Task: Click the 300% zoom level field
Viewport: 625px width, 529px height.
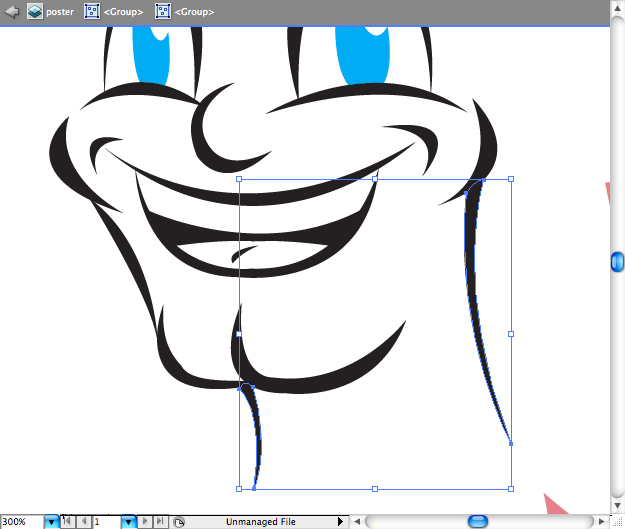Action: (22, 521)
